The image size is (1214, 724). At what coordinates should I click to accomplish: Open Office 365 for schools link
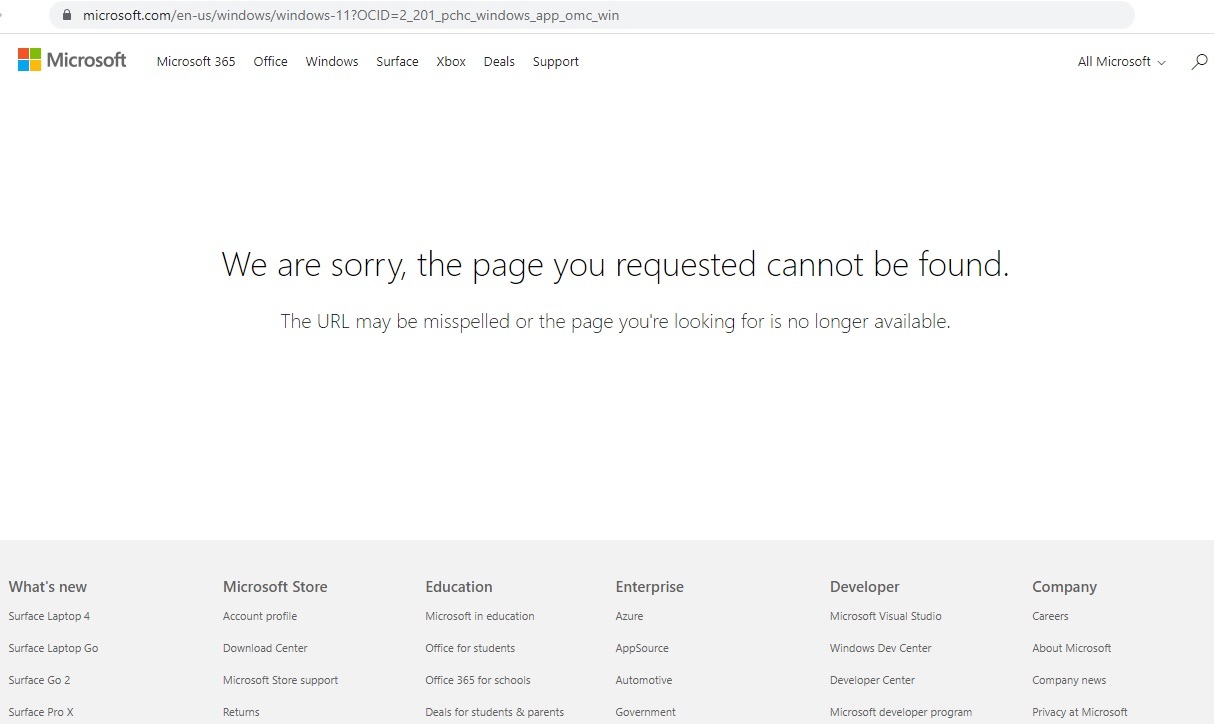coord(478,680)
